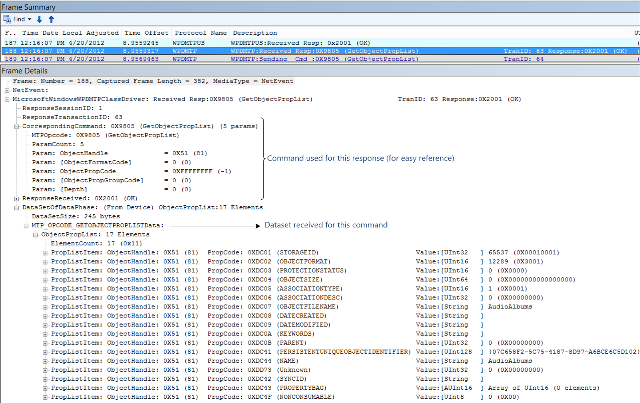Image resolution: width=640 pixels, height=403 pixels.
Task: Expand the NAME PropListItem
Action: pos(45,361)
